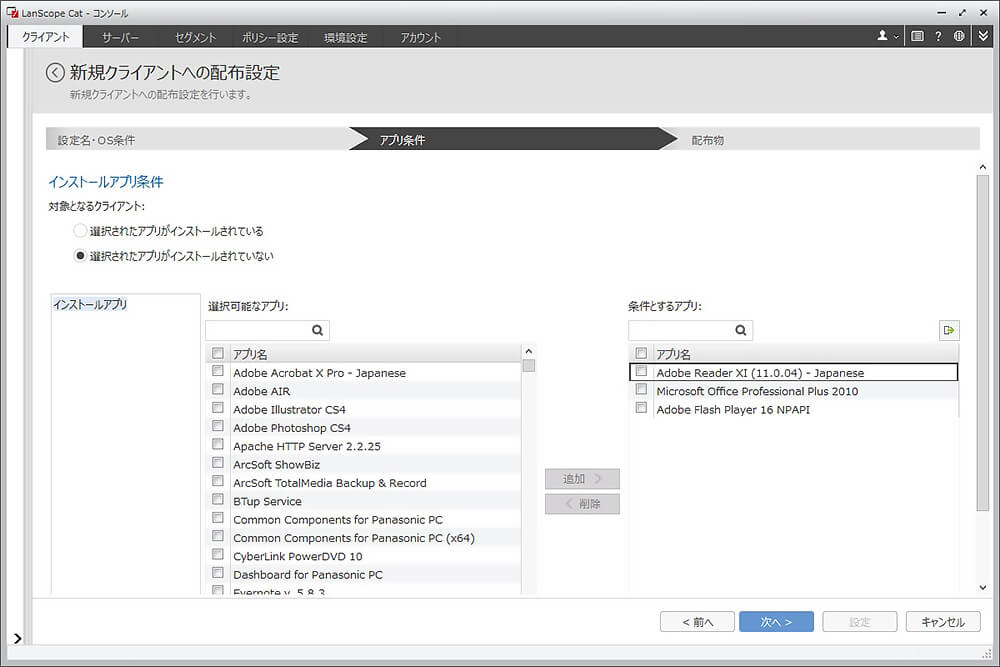1000x667 pixels.
Task: Check Adobe Reader XI (11.0.04) - Japanese
Action: [642, 371]
